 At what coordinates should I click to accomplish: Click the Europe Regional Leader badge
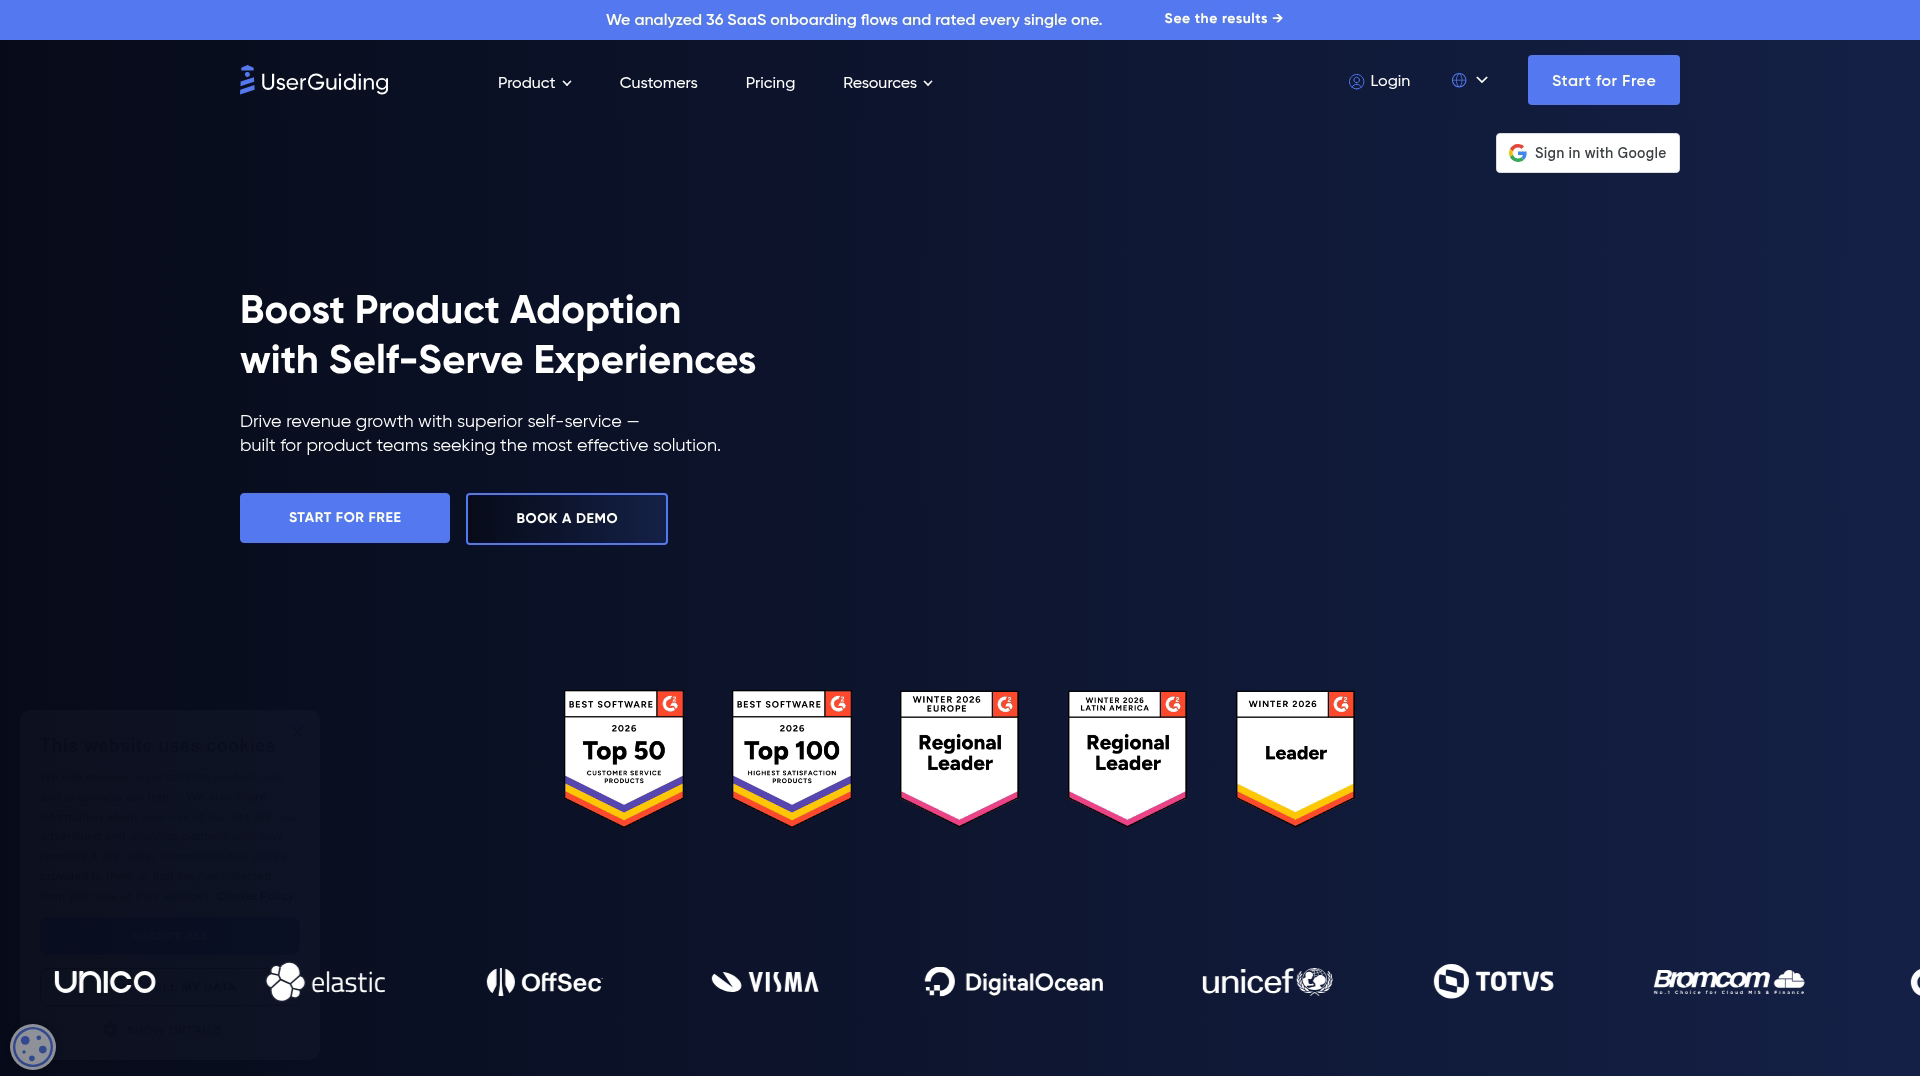(x=959, y=757)
